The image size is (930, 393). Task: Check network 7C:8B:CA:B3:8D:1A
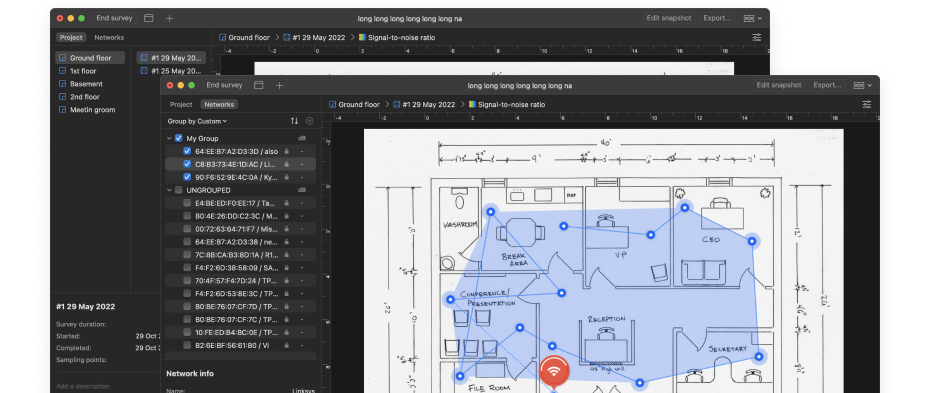coord(187,255)
